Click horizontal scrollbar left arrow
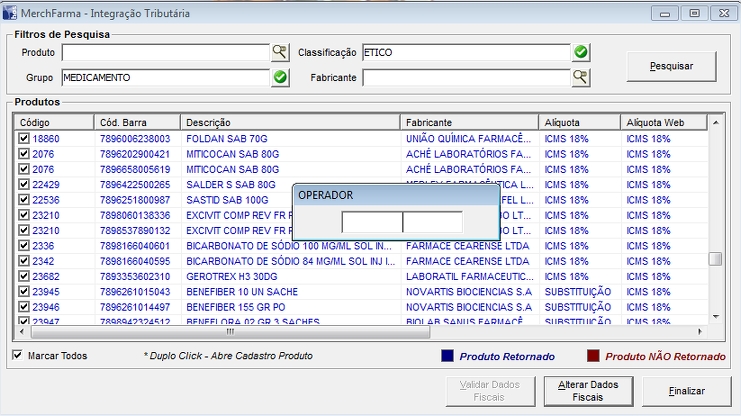The width and height of the screenshot is (741, 416). pyautogui.click(x=22, y=332)
